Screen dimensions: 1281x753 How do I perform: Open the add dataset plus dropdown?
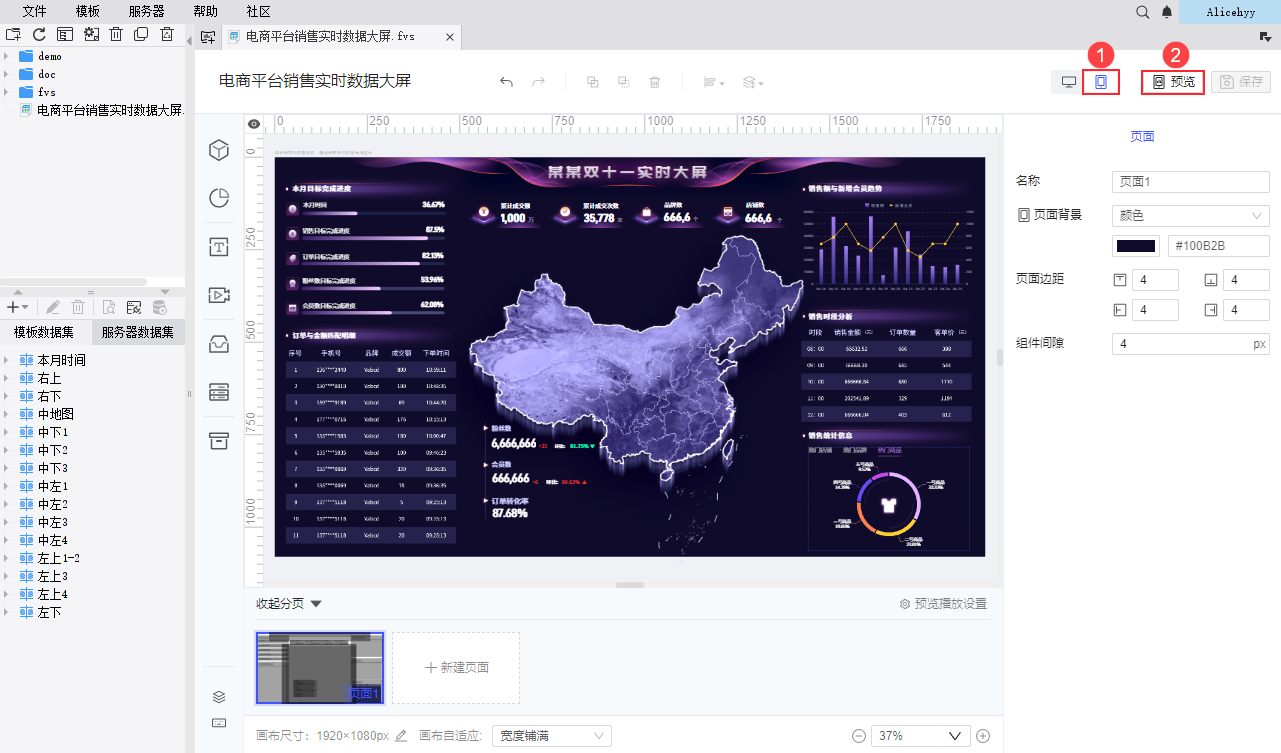click(17, 307)
